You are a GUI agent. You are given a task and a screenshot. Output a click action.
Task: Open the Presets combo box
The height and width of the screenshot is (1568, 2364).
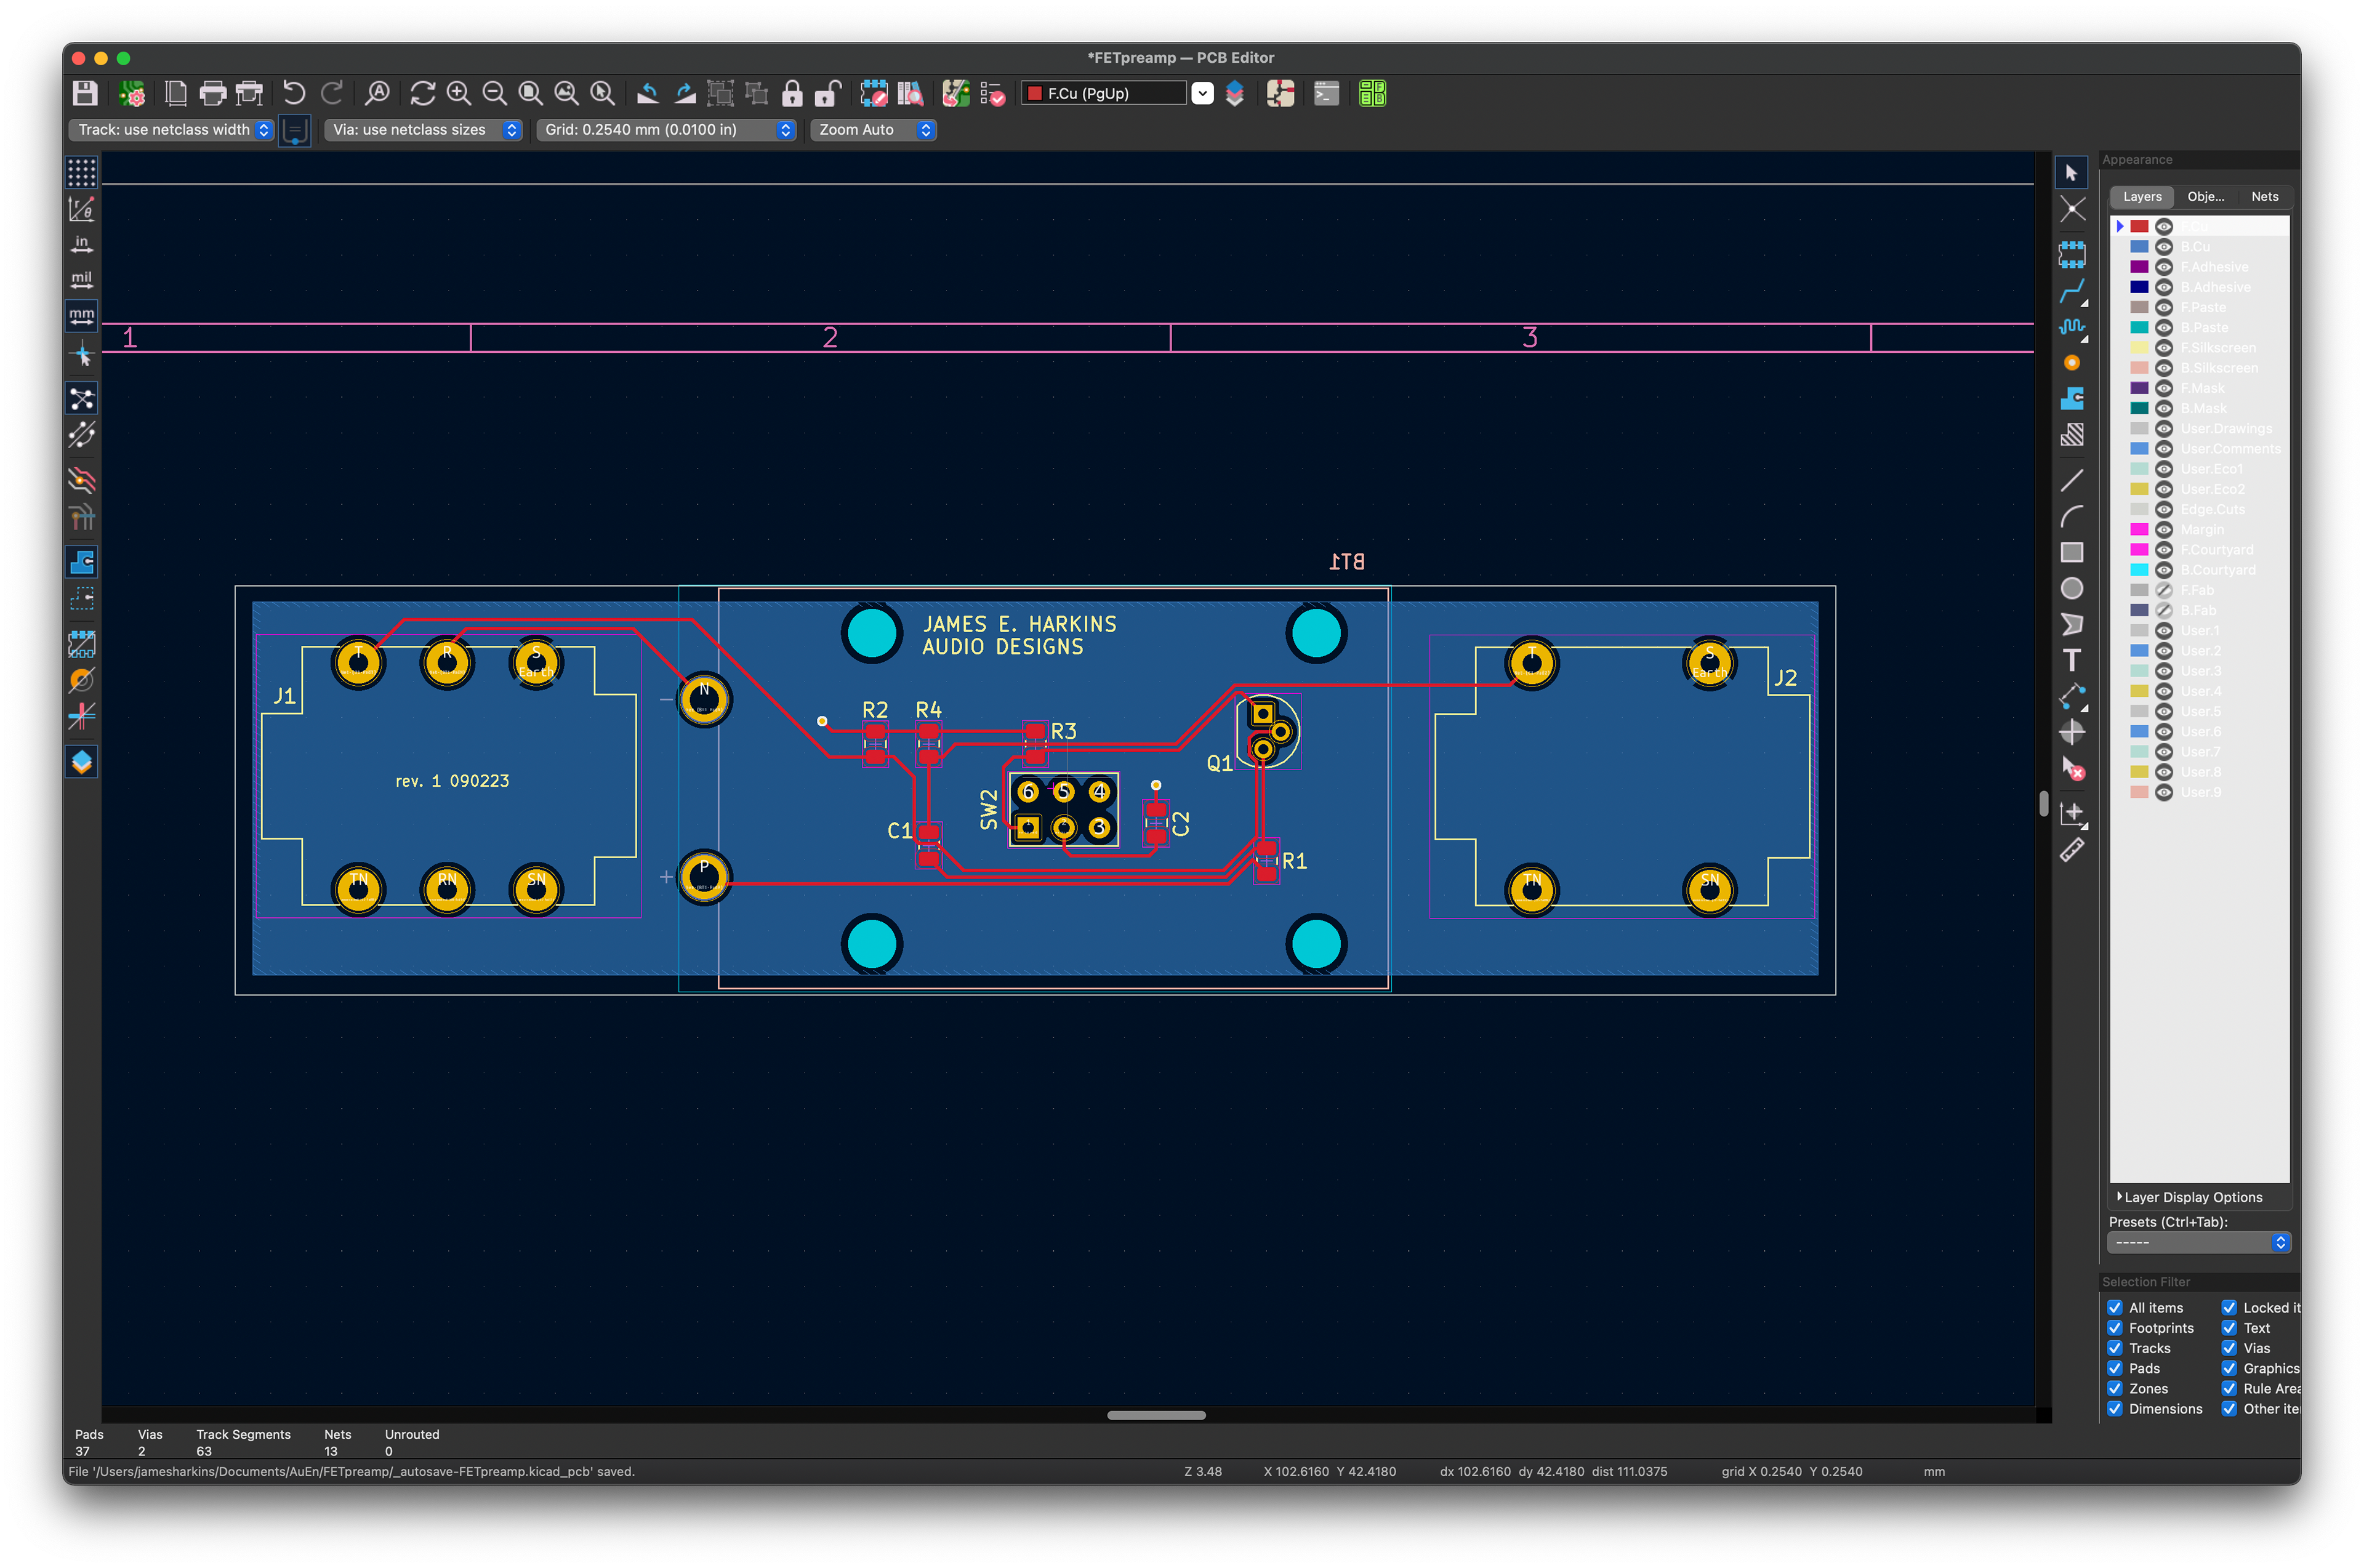(2198, 1242)
